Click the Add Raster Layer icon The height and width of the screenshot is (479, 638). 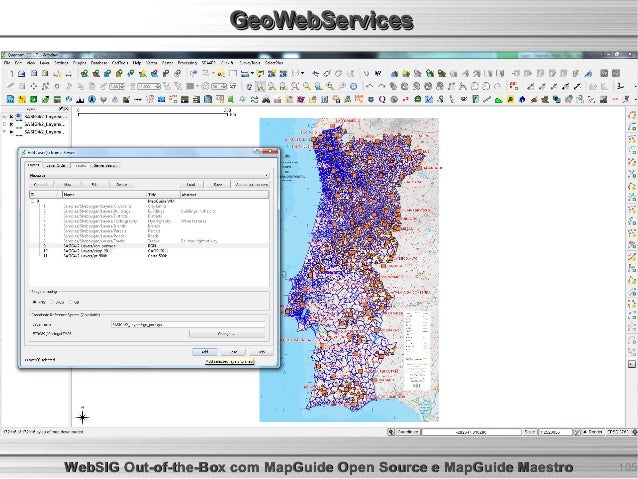pos(96,74)
